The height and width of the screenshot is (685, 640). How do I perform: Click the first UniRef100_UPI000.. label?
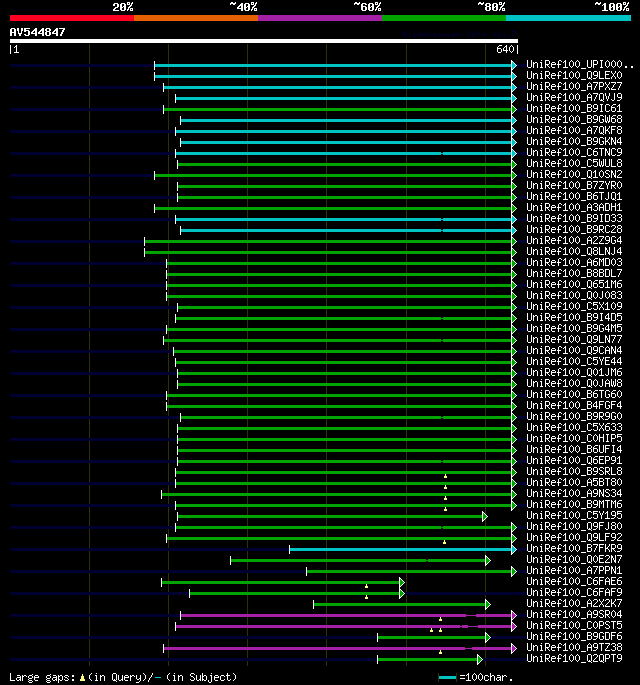pos(580,65)
